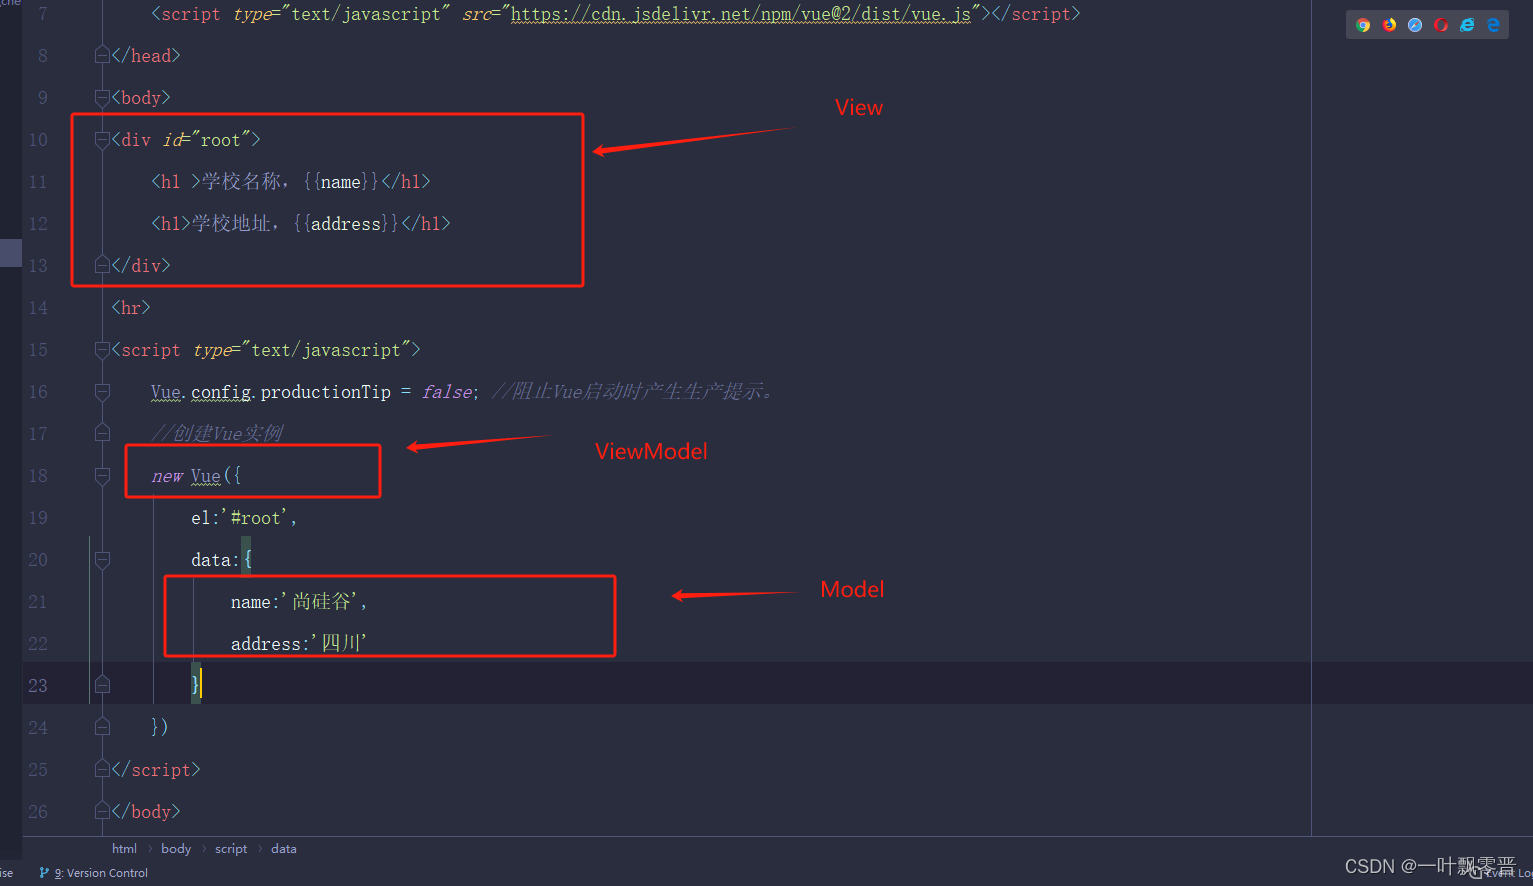Collapse the fold marker on line 16

(102, 391)
